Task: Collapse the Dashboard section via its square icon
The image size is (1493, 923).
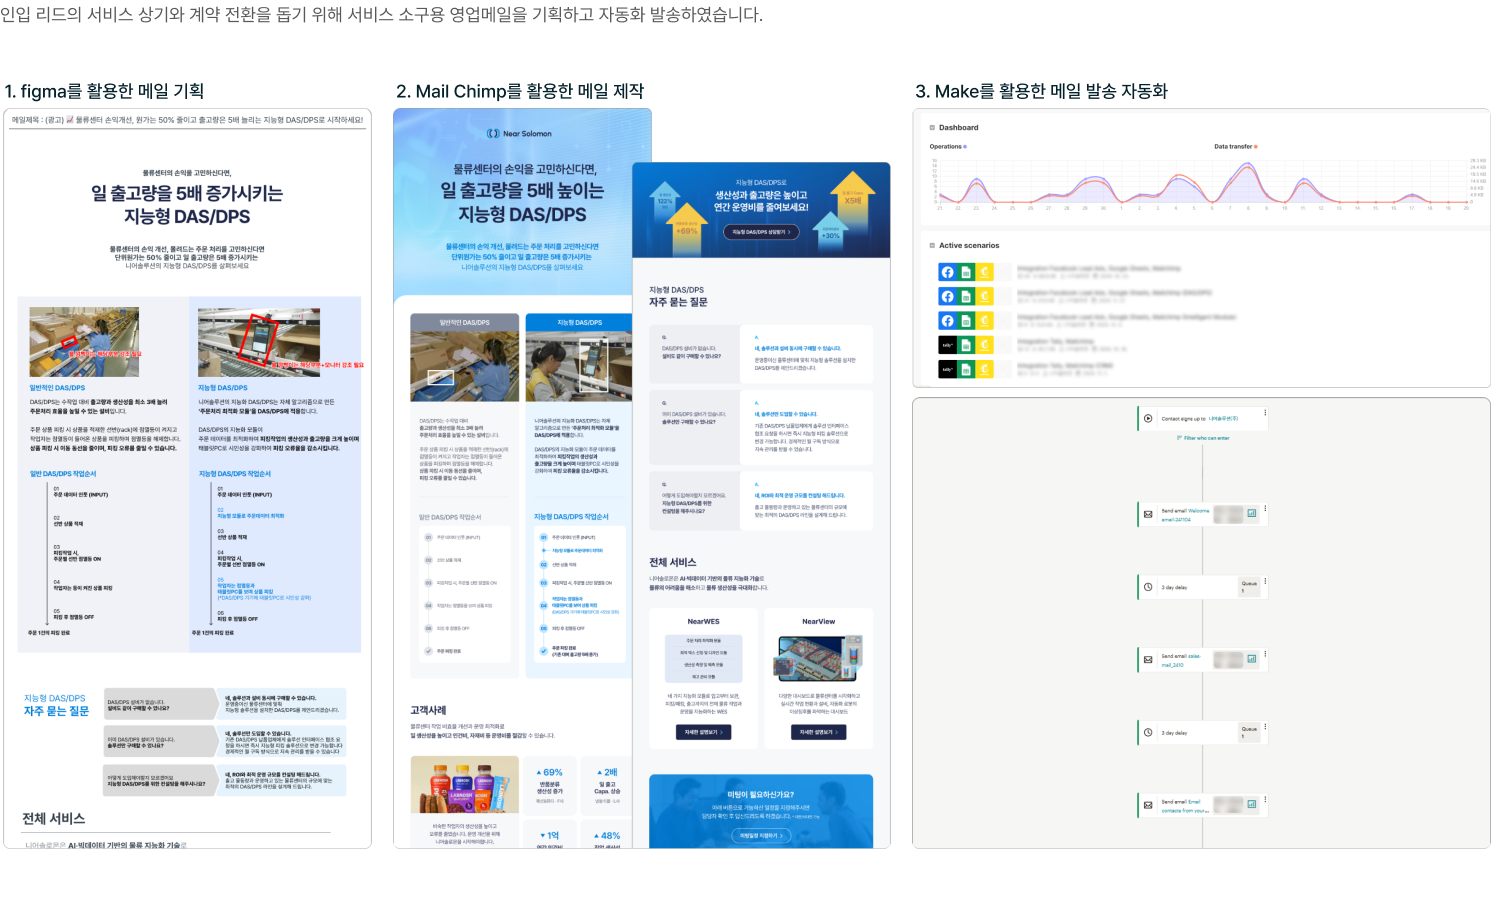Action: click(x=932, y=127)
